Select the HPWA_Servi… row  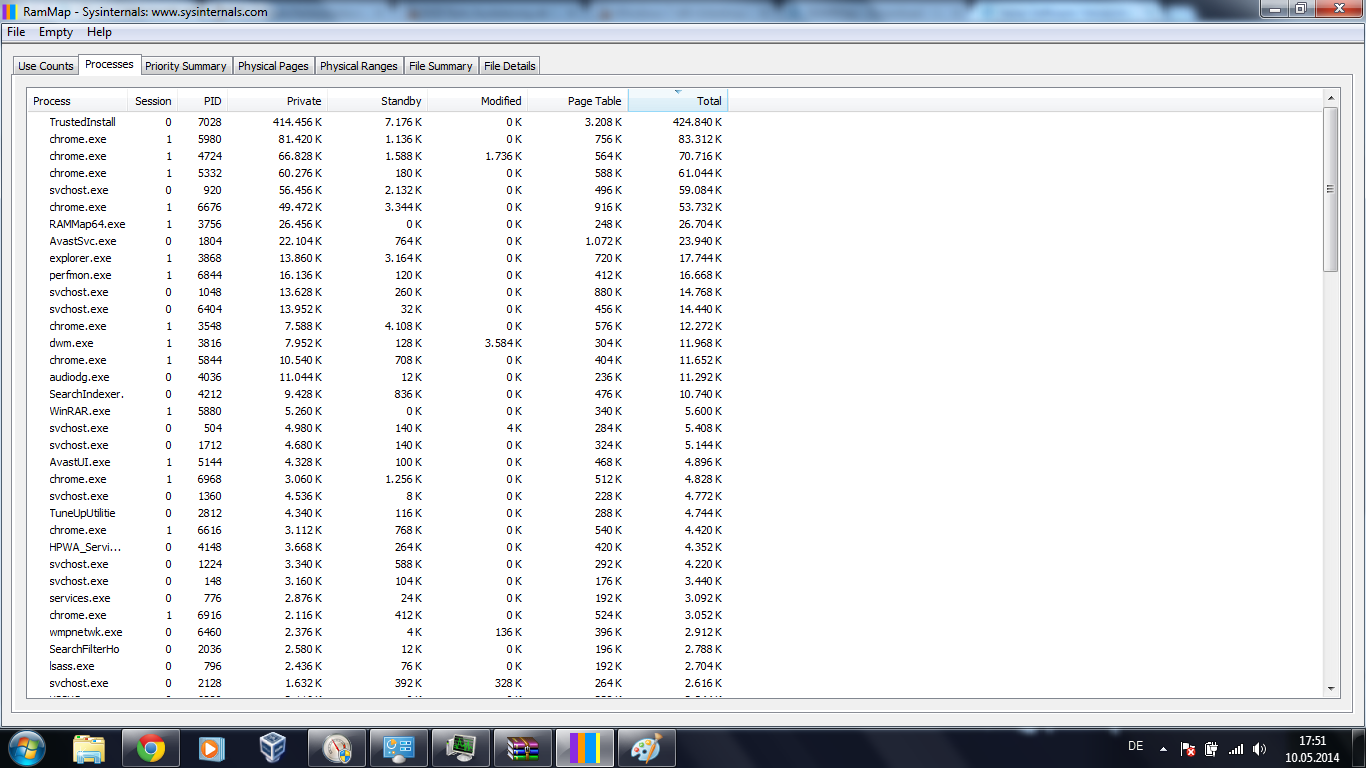click(x=378, y=547)
